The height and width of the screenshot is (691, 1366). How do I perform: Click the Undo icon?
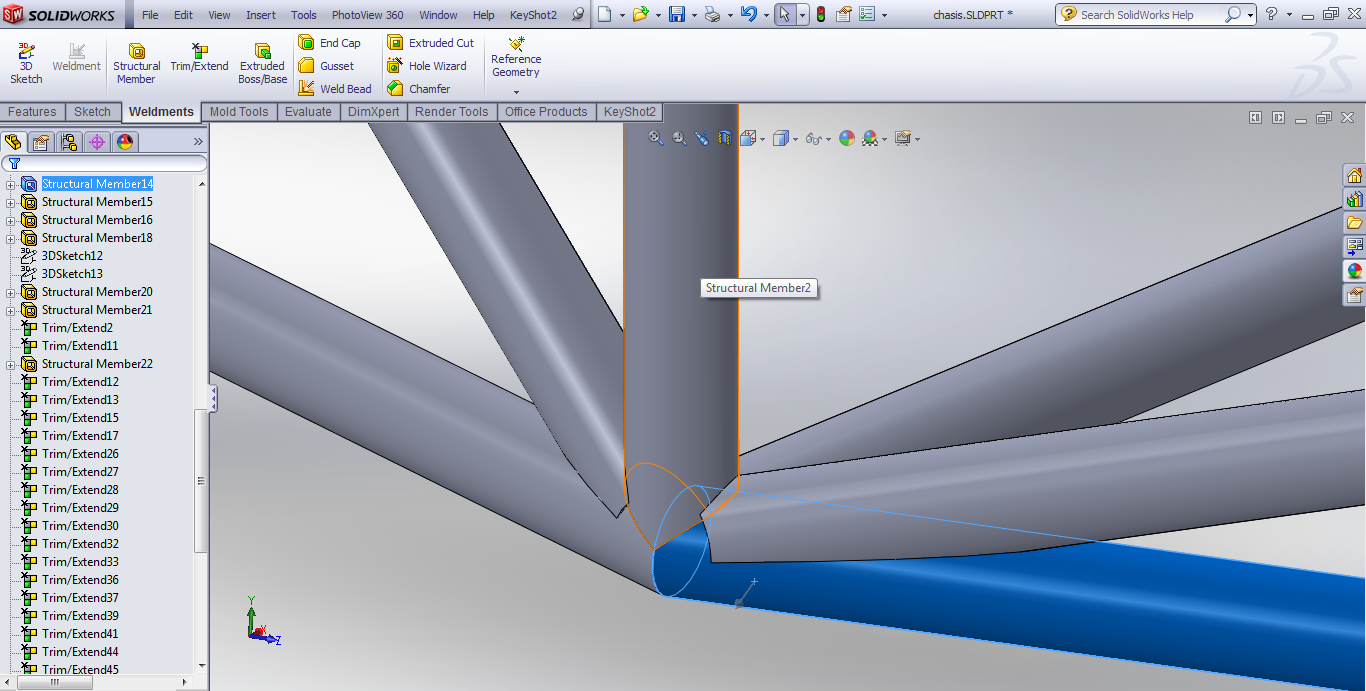748,15
